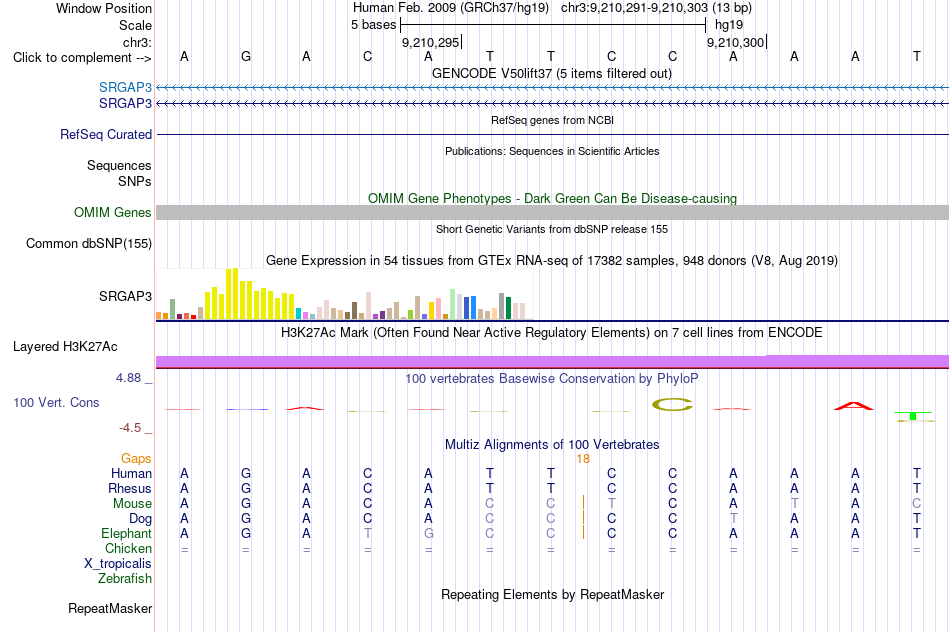The image size is (950, 632).
Task: Click the light blue SRGAP3 transcript label
Action: click(125, 87)
